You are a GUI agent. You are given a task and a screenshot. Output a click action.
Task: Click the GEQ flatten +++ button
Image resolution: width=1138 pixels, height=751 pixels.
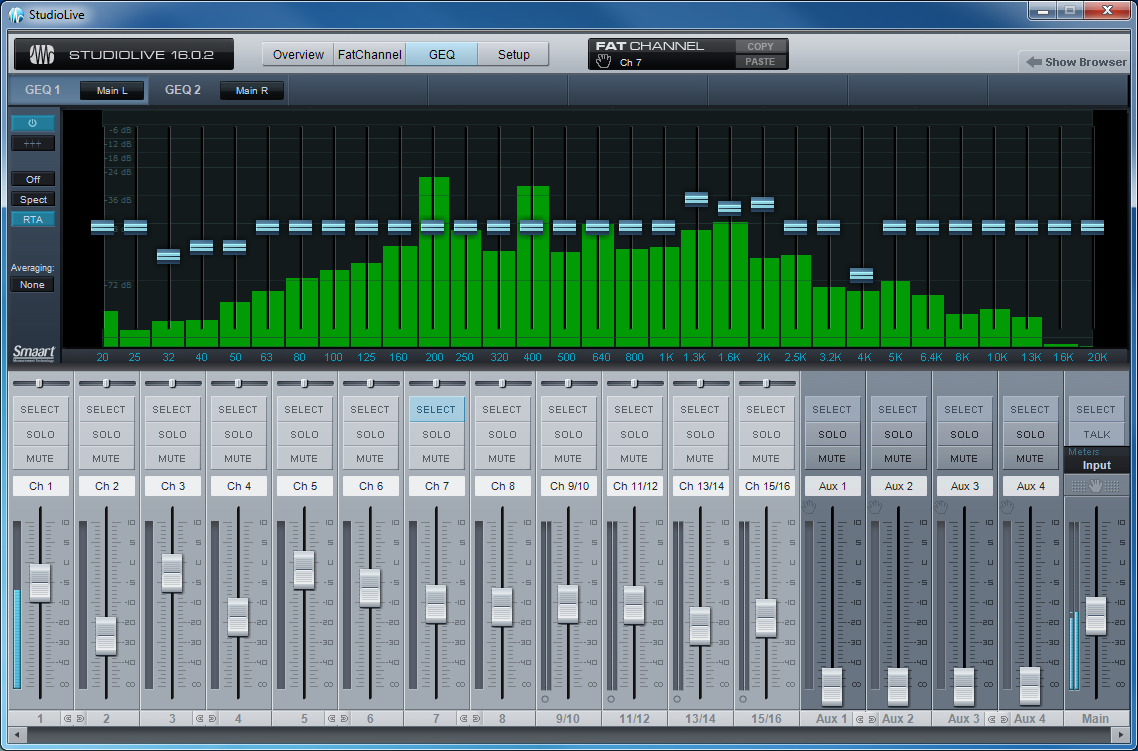33,144
